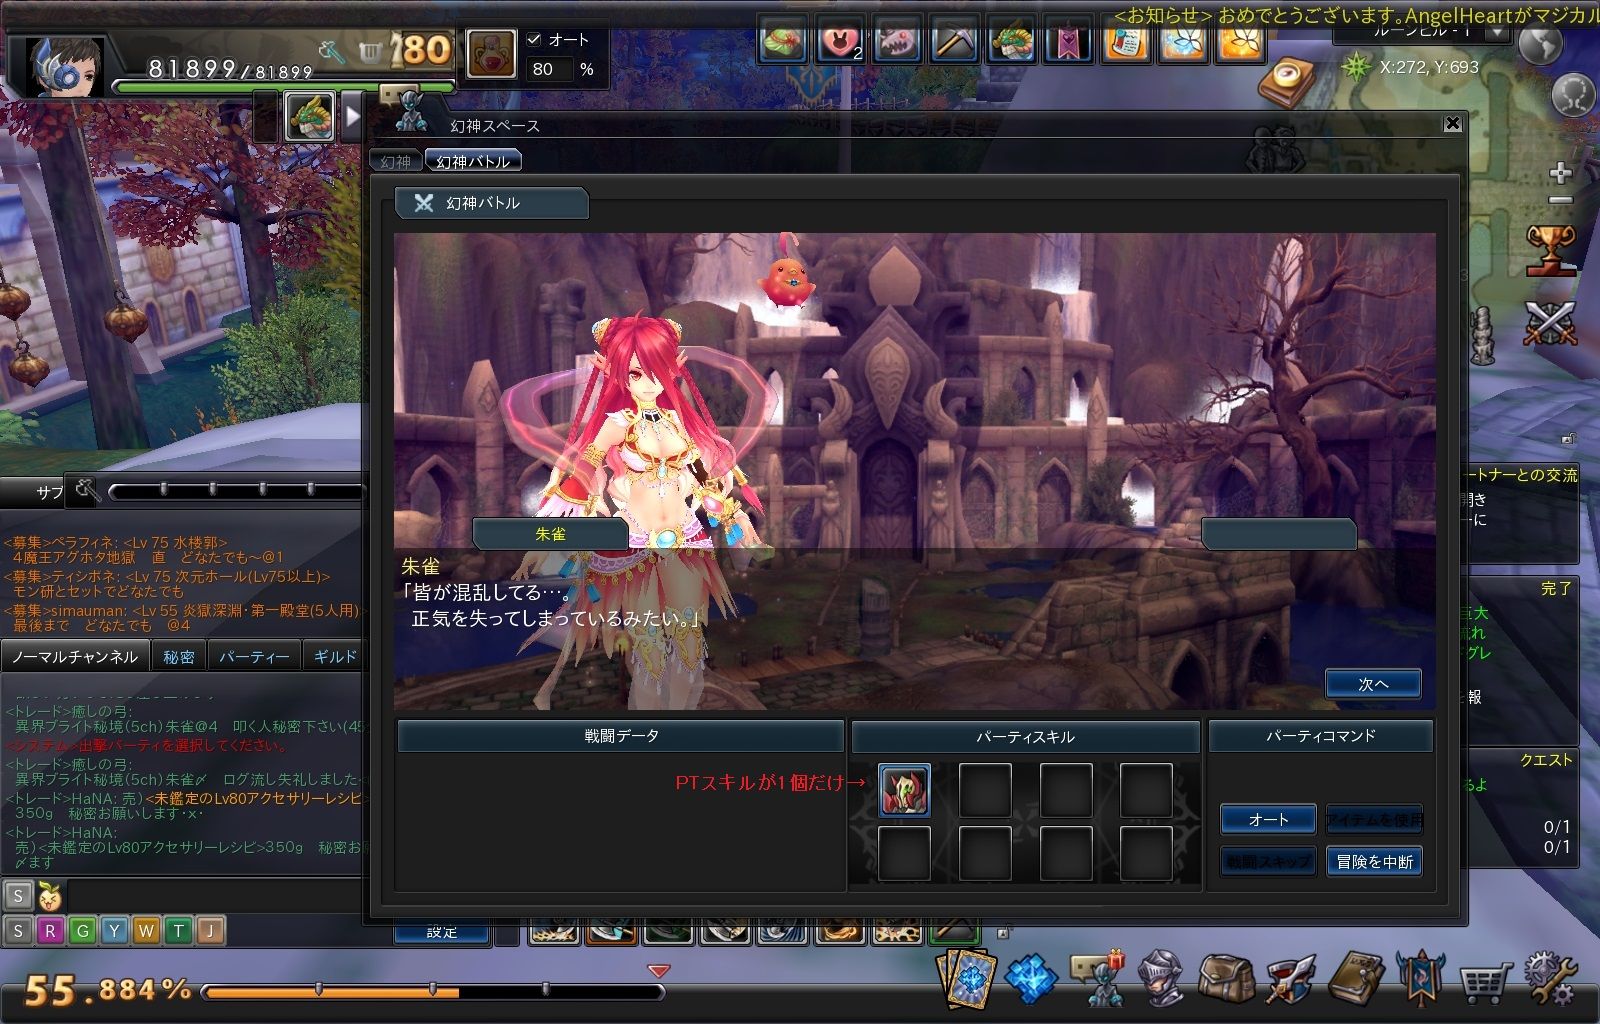Screen dimensions: 1600x1024
Task: Expand the channel dropdown above the minimap
Action: (x=1496, y=32)
